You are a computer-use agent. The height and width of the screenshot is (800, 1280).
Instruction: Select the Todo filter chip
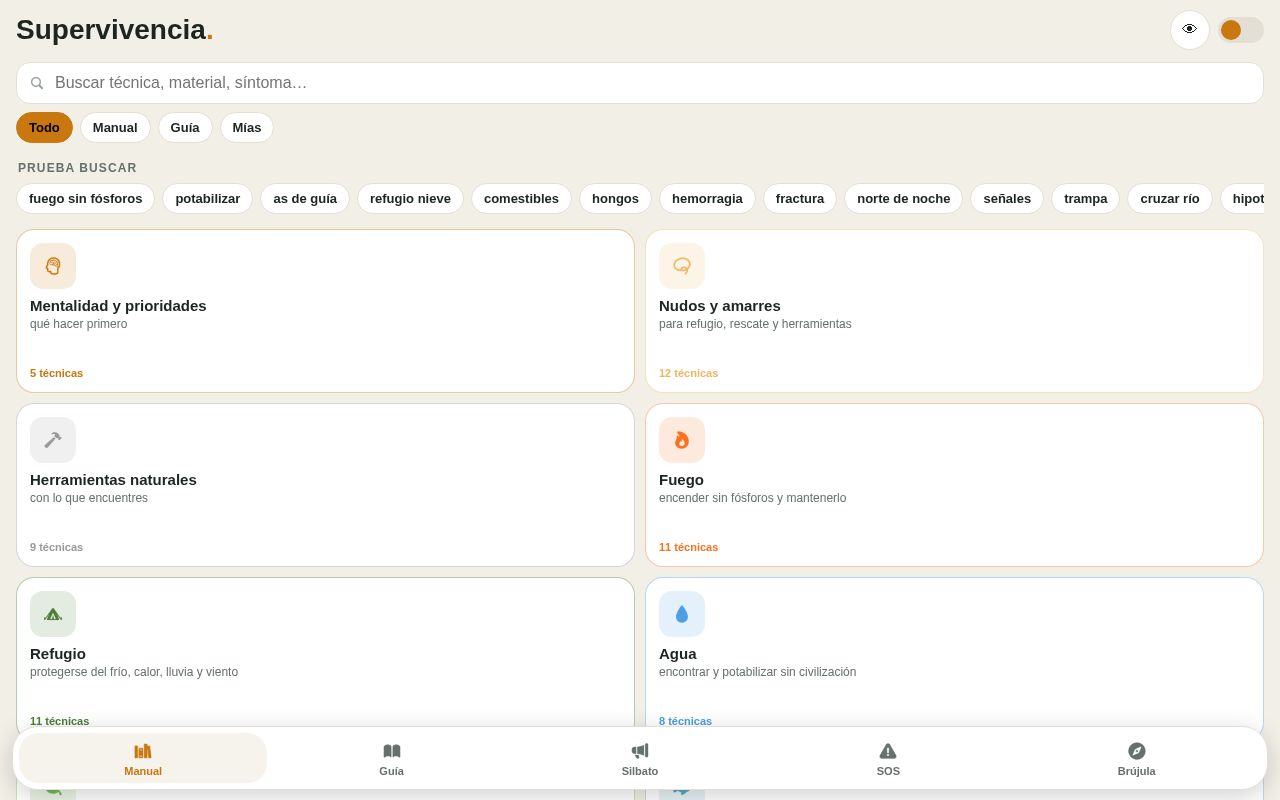44,127
